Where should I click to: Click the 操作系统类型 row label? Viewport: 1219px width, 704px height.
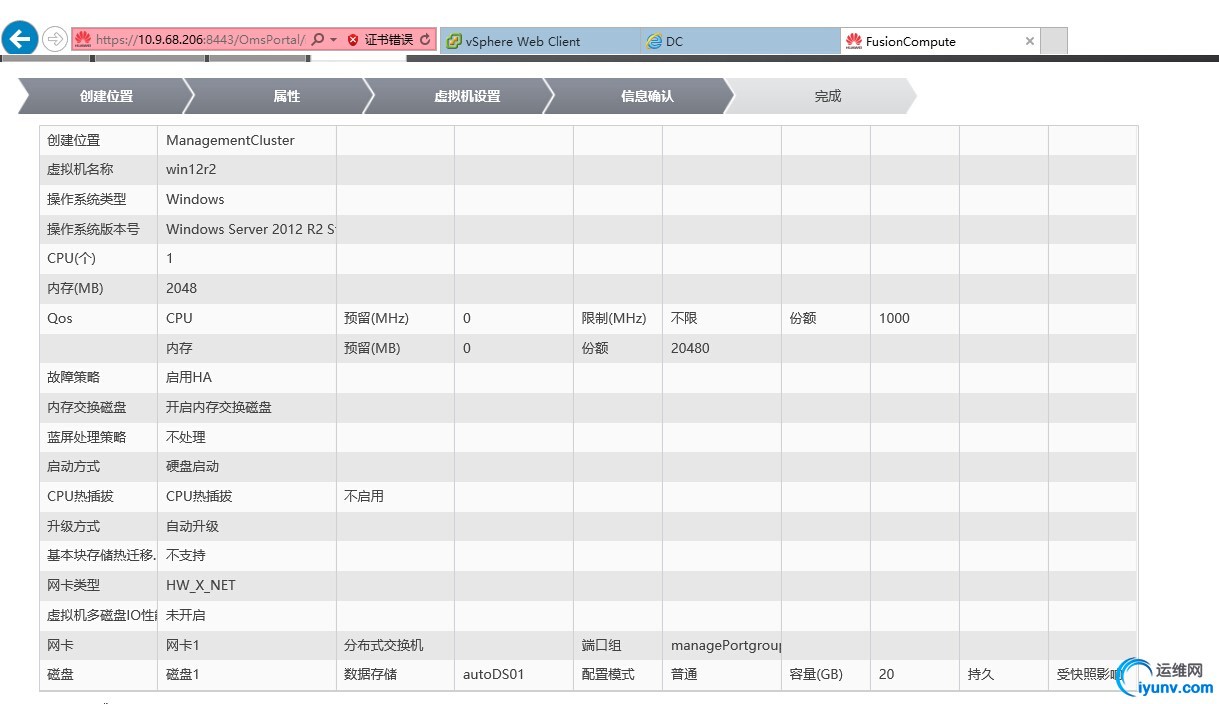pyautogui.click(x=87, y=199)
